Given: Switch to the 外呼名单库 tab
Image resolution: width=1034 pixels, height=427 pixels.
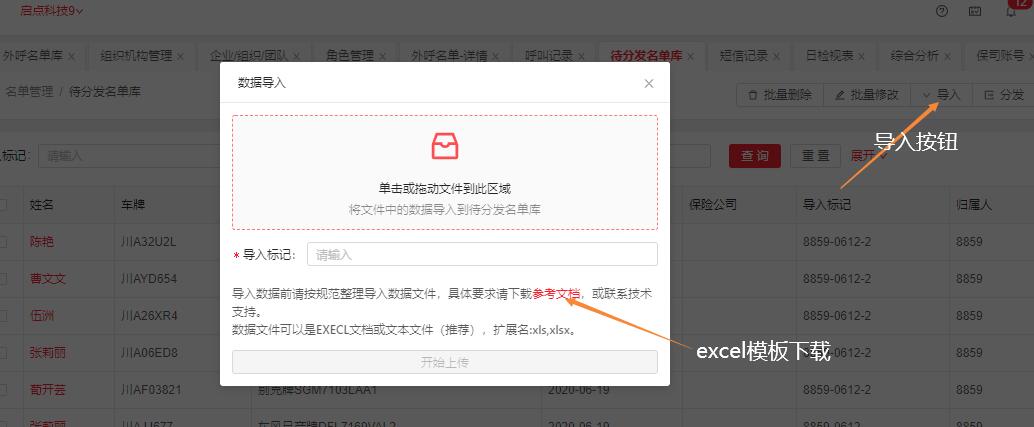Looking at the screenshot, I should (33, 56).
